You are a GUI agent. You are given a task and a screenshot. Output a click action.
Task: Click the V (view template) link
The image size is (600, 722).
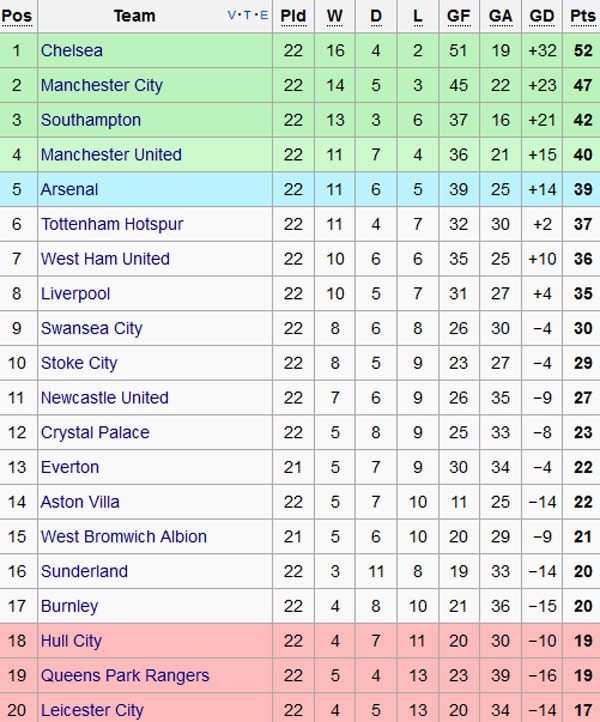pyautogui.click(x=233, y=15)
